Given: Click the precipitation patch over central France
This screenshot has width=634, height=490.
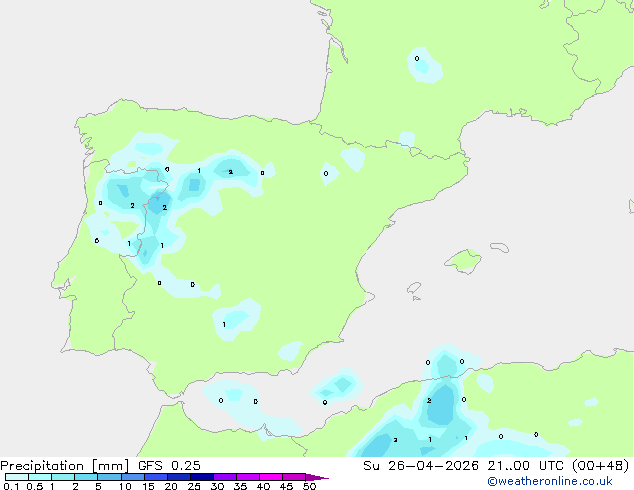Looking at the screenshot, I should coord(424,65).
